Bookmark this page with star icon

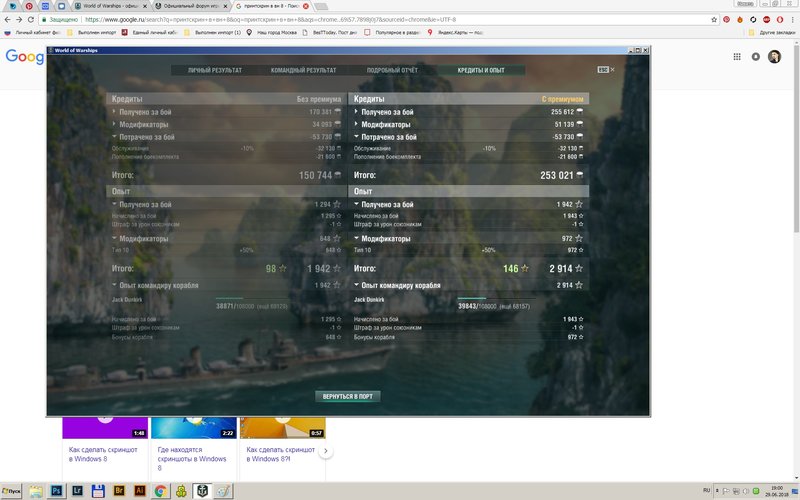tap(714, 19)
